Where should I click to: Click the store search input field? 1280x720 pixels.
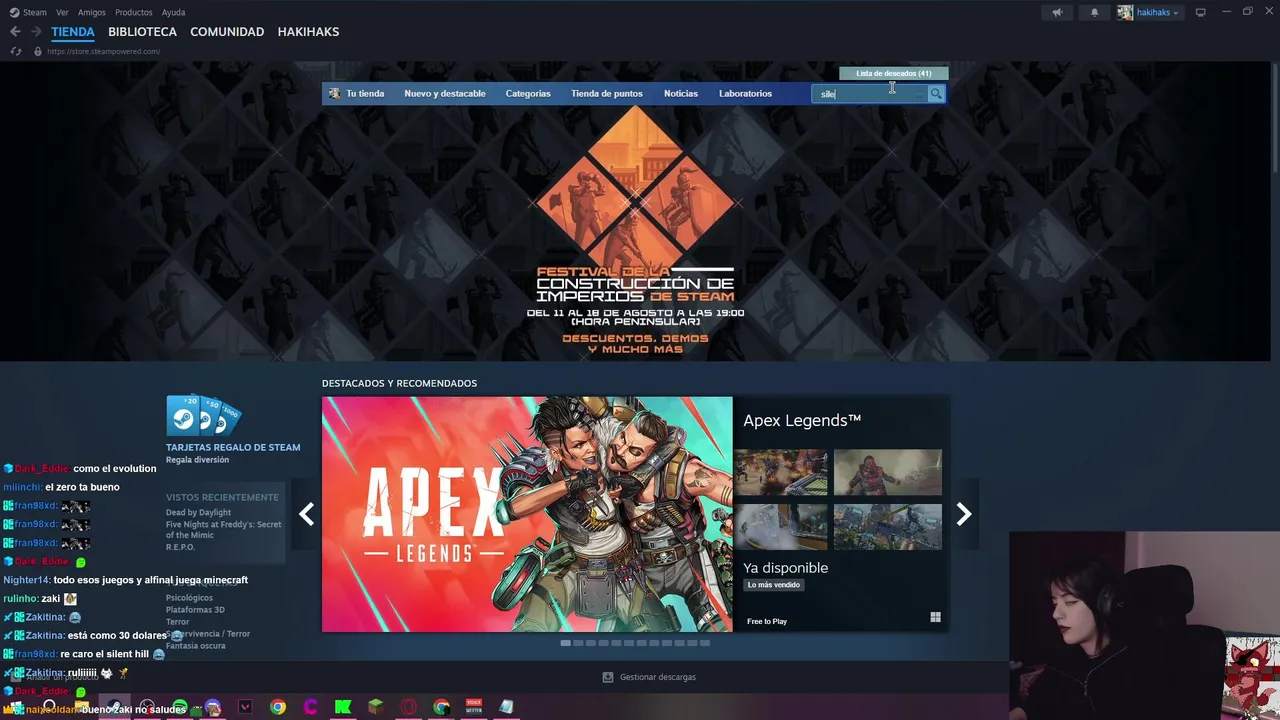[870, 94]
